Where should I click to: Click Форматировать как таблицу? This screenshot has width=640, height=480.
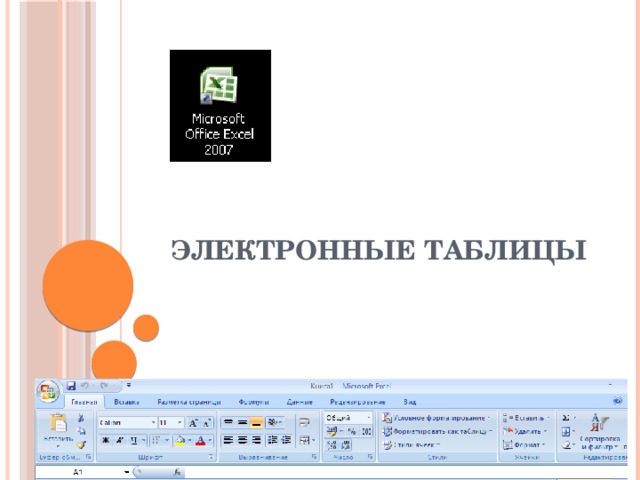point(438,431)
